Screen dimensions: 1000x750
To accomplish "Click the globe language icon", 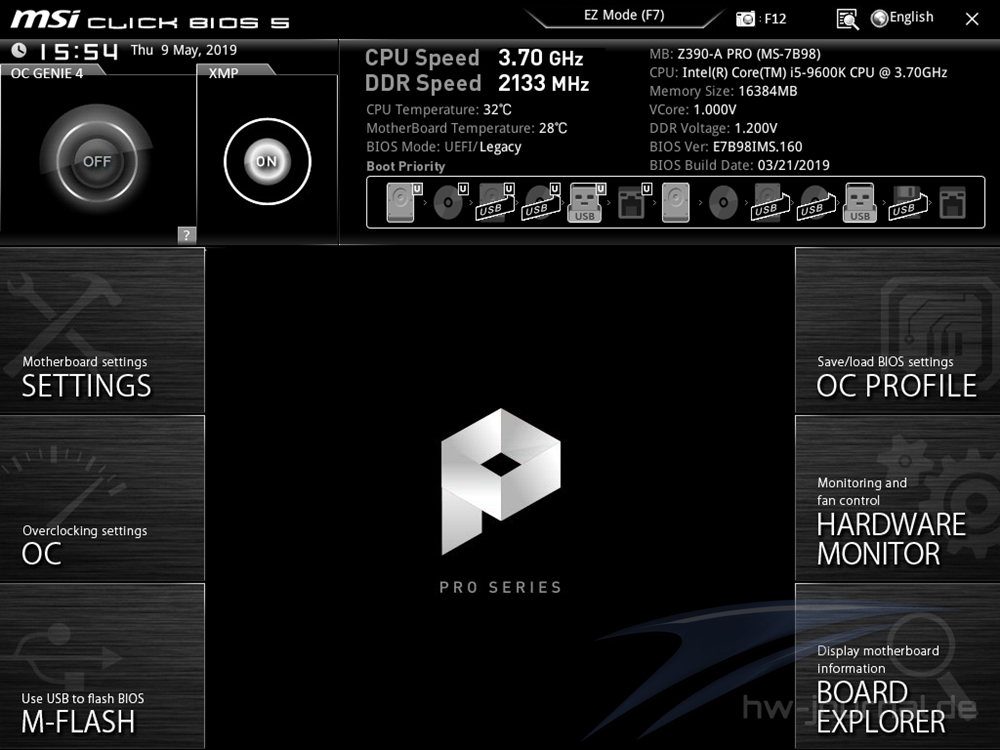I will click(879, 18).
